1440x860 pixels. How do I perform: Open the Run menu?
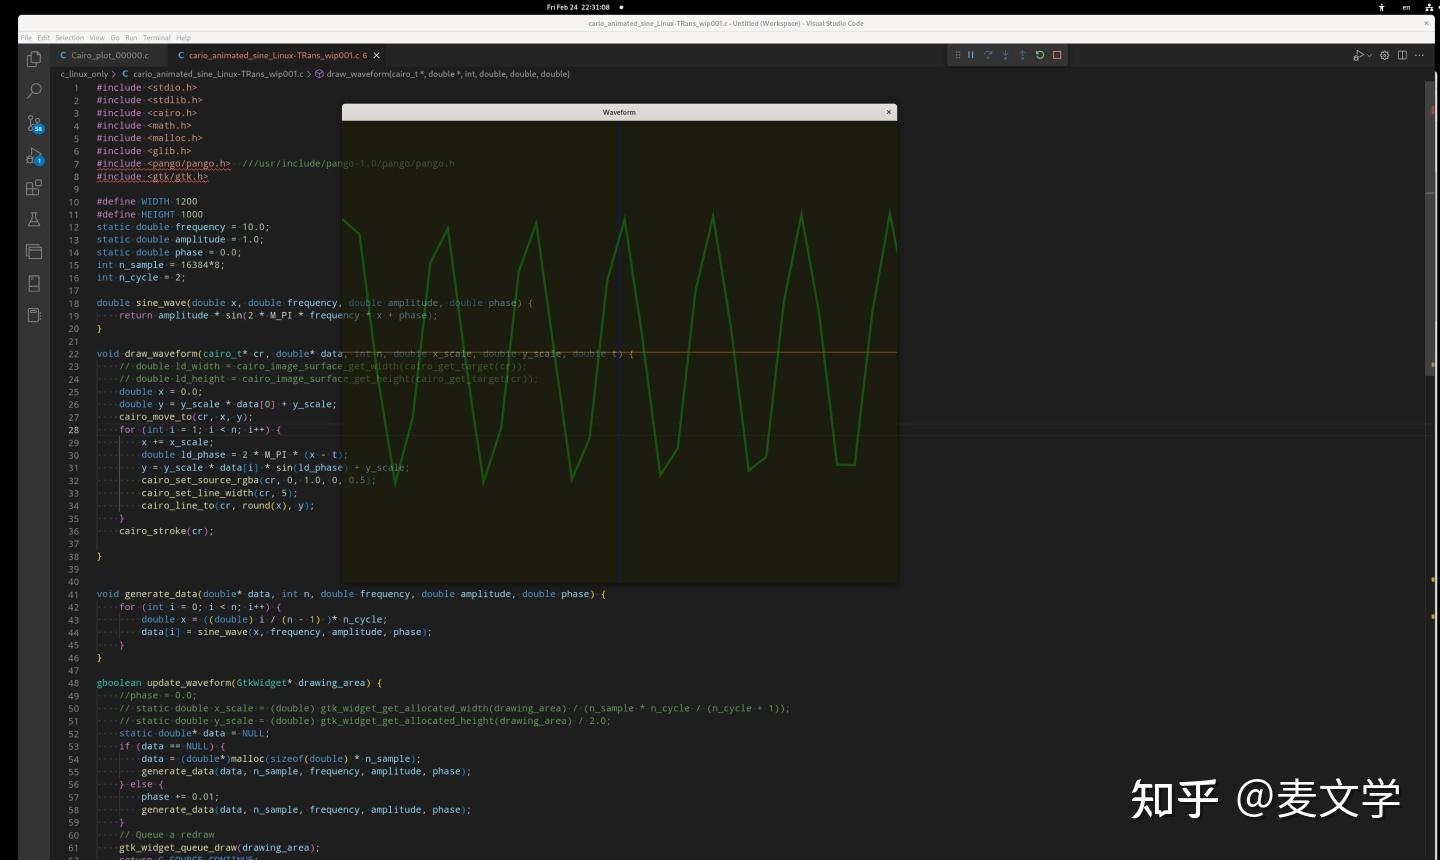[131, 38]
